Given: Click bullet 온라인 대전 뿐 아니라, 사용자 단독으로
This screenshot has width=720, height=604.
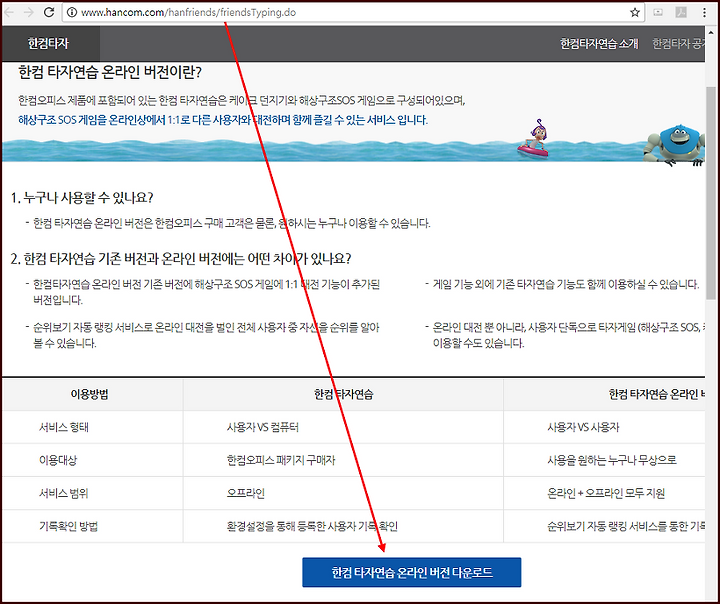Looking at the screenshot, I should (568, 335).
